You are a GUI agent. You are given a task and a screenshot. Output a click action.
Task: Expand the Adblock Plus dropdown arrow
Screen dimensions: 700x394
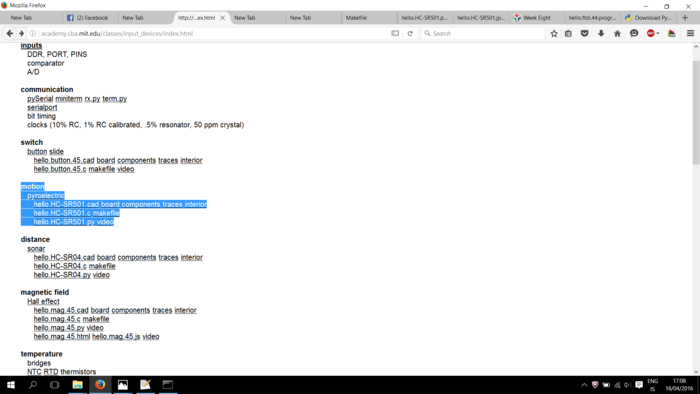658,33
